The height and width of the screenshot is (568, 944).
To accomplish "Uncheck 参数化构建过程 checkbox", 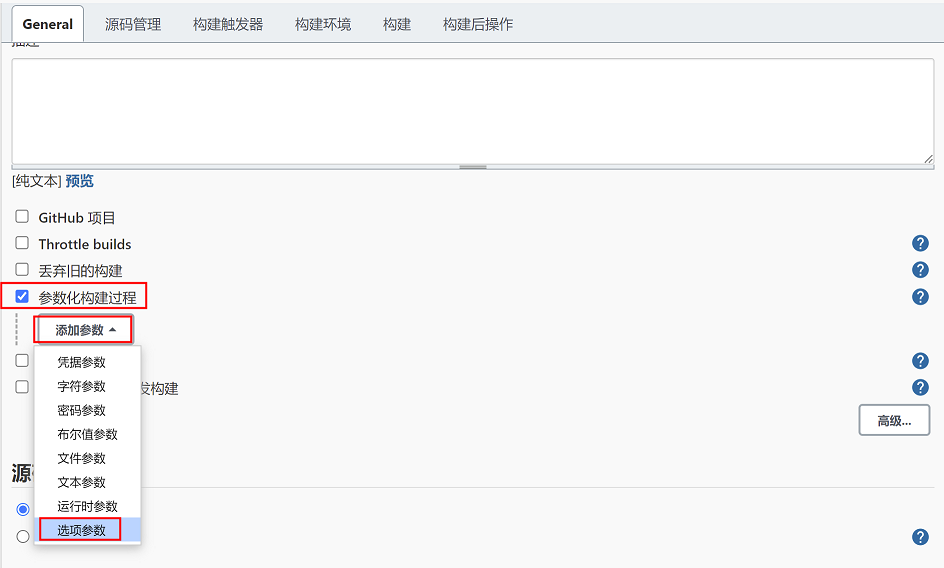I will point(22,296).
